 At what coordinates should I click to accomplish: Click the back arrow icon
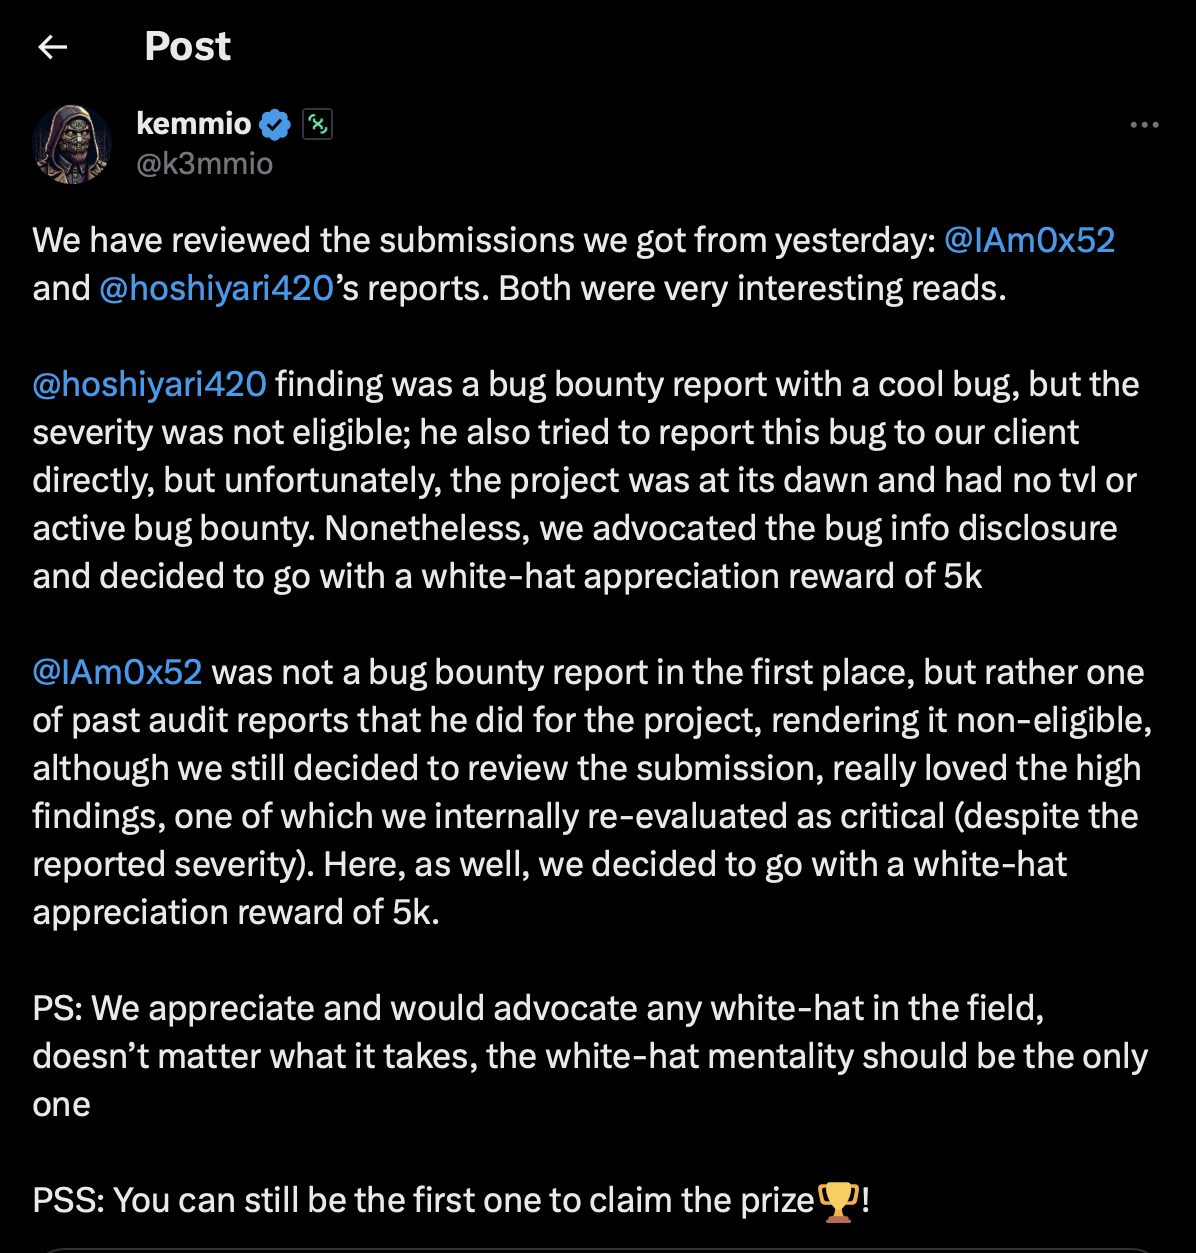tap(52, 47)
